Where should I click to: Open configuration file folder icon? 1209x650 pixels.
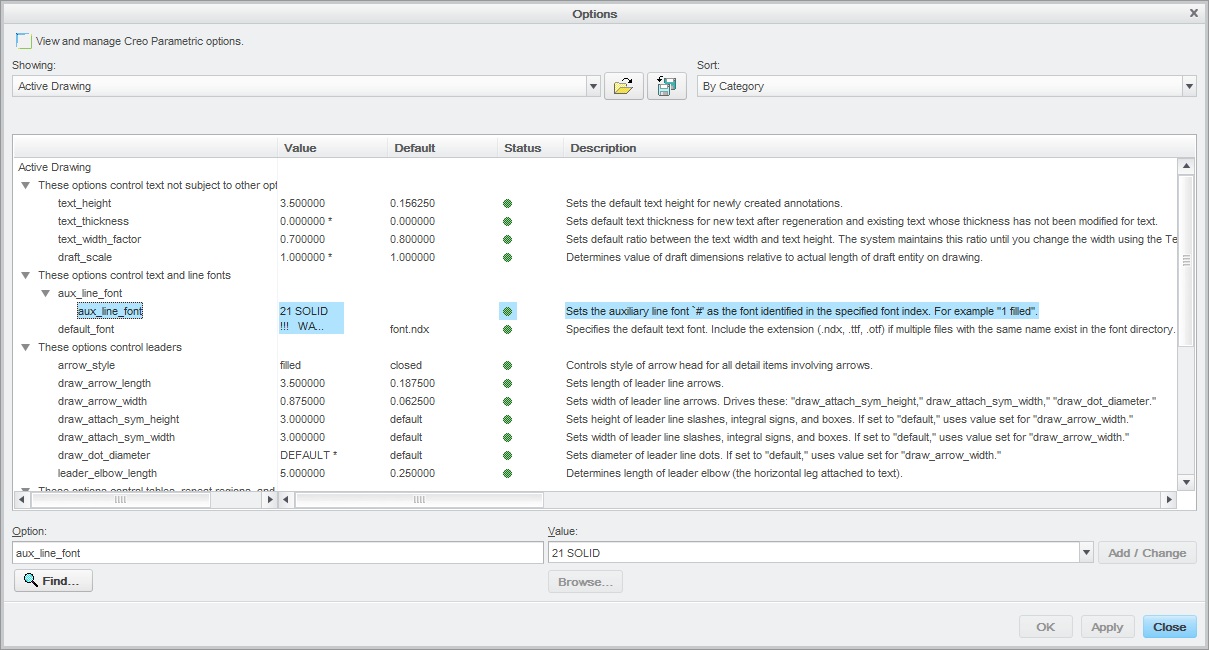(x=623, y=86)
